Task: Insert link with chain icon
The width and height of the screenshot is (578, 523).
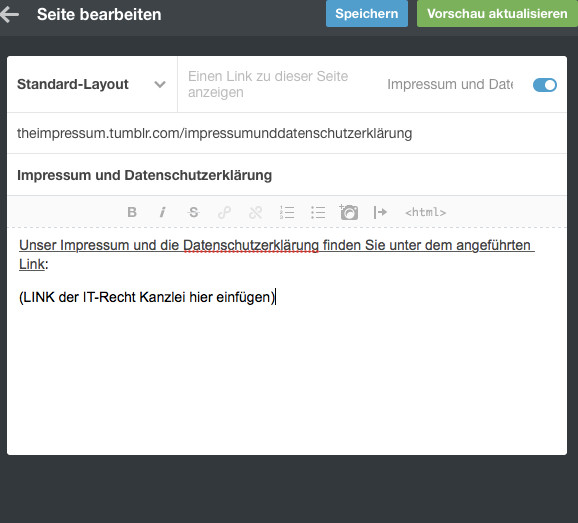Action: point(224,212)
